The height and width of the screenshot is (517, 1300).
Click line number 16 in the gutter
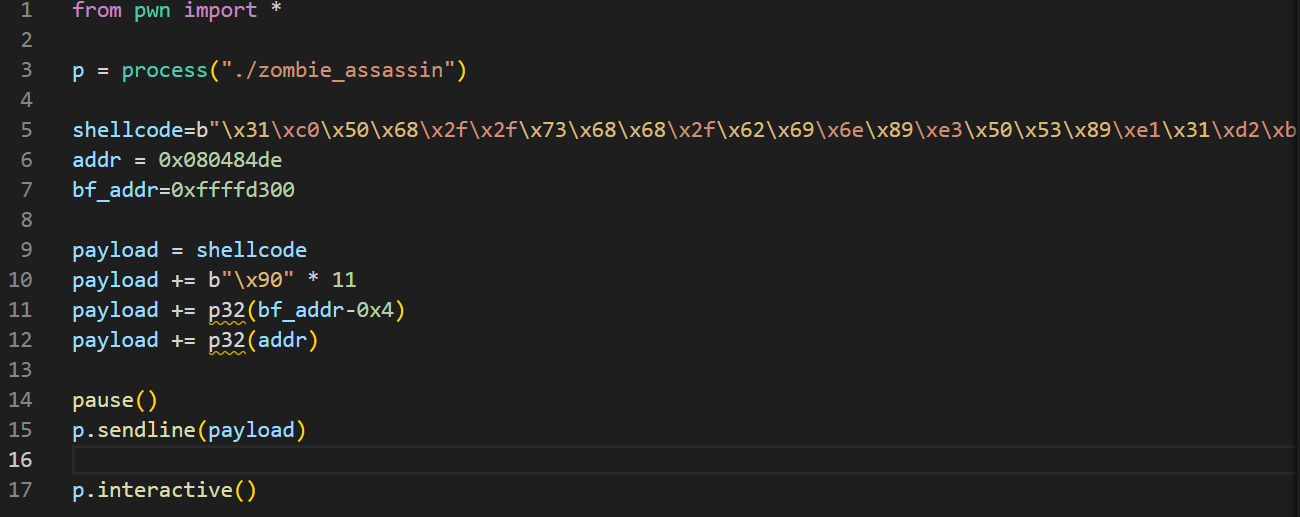pos(20,460)
